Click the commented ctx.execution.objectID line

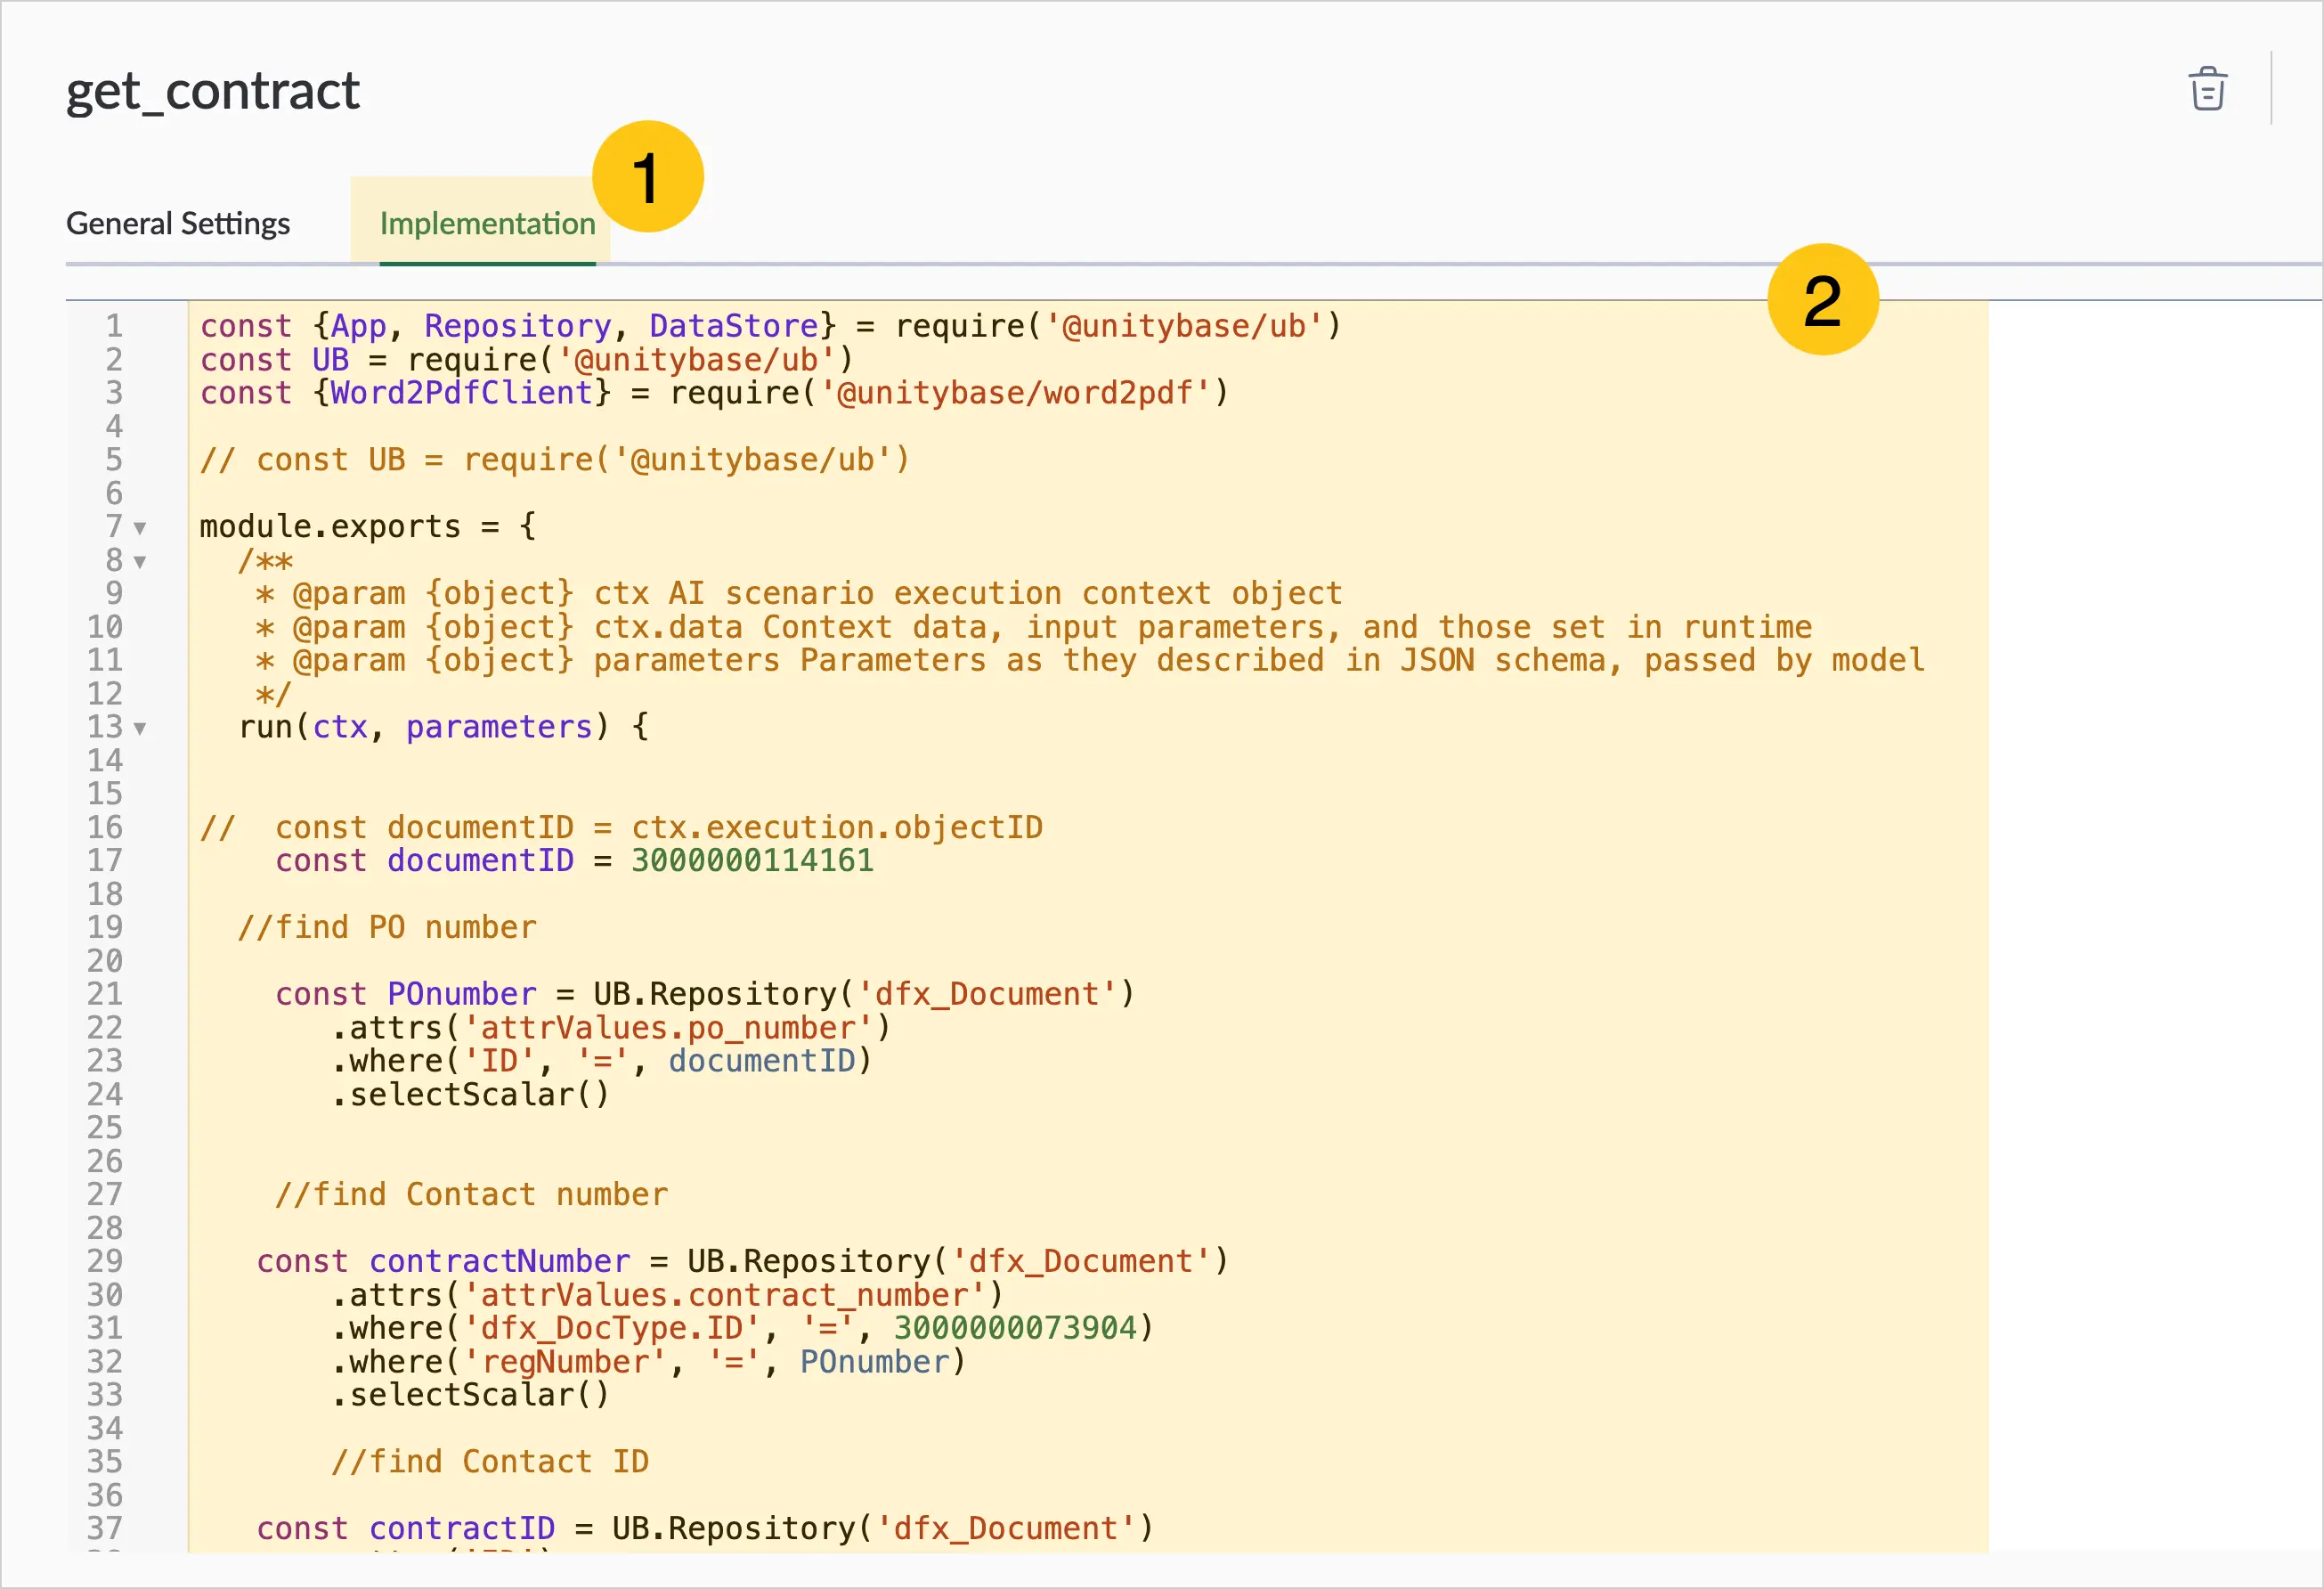[621, 828]
